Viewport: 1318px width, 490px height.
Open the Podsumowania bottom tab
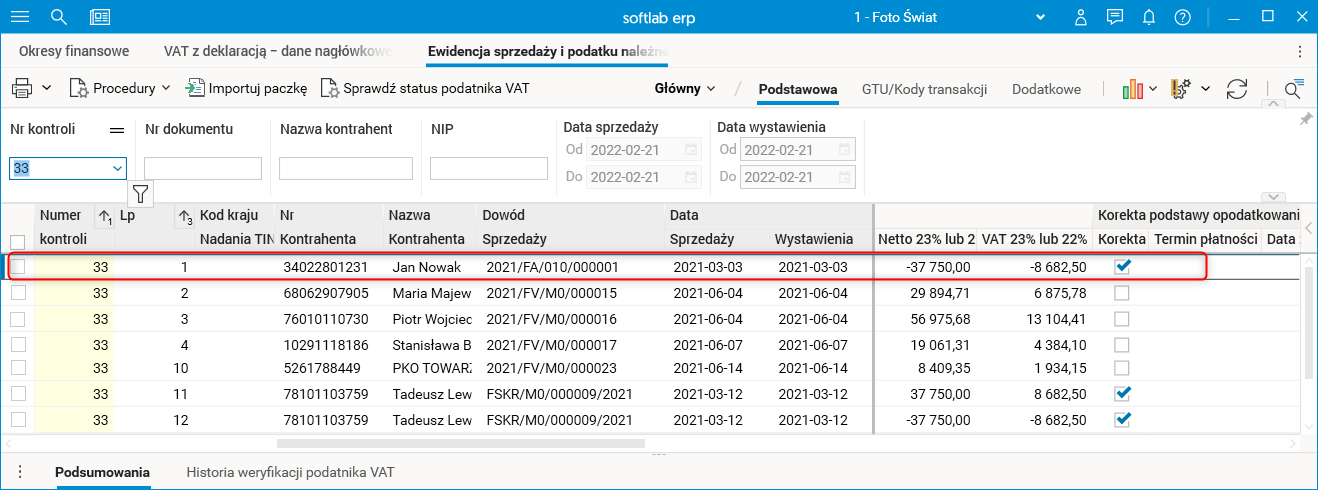(103, 471)
